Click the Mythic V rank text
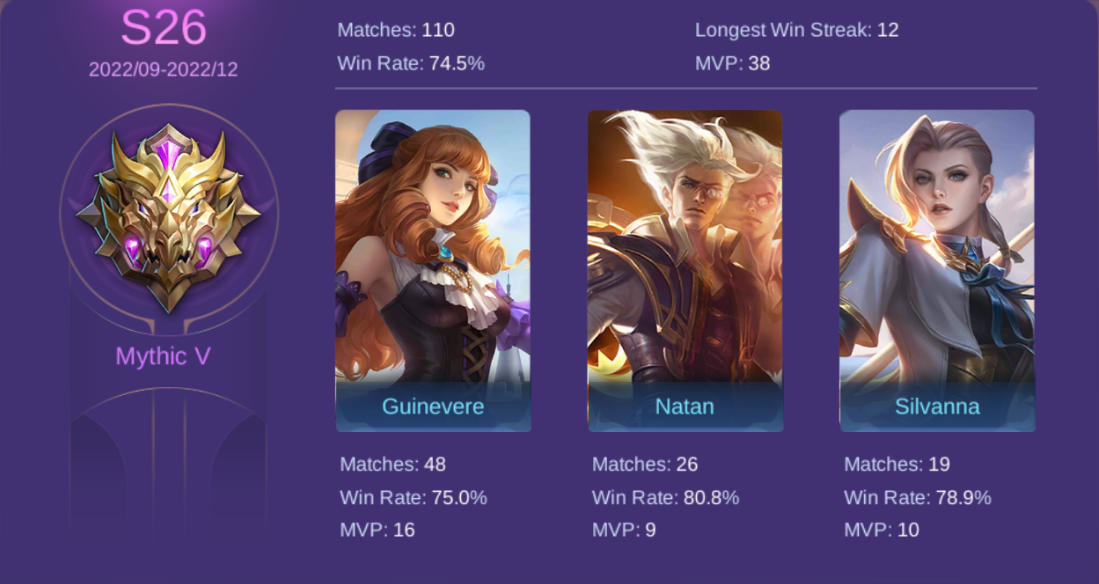The width and height of the screenshot is (1099, 584). point(163,356)
